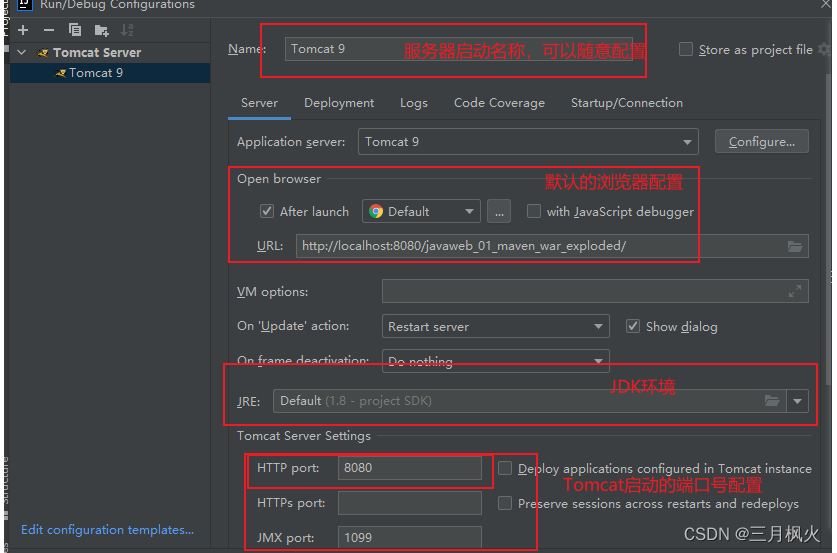Switch to the Deployment tab
The width and height of the screenshot is (837, 553).
coord(339,103)
